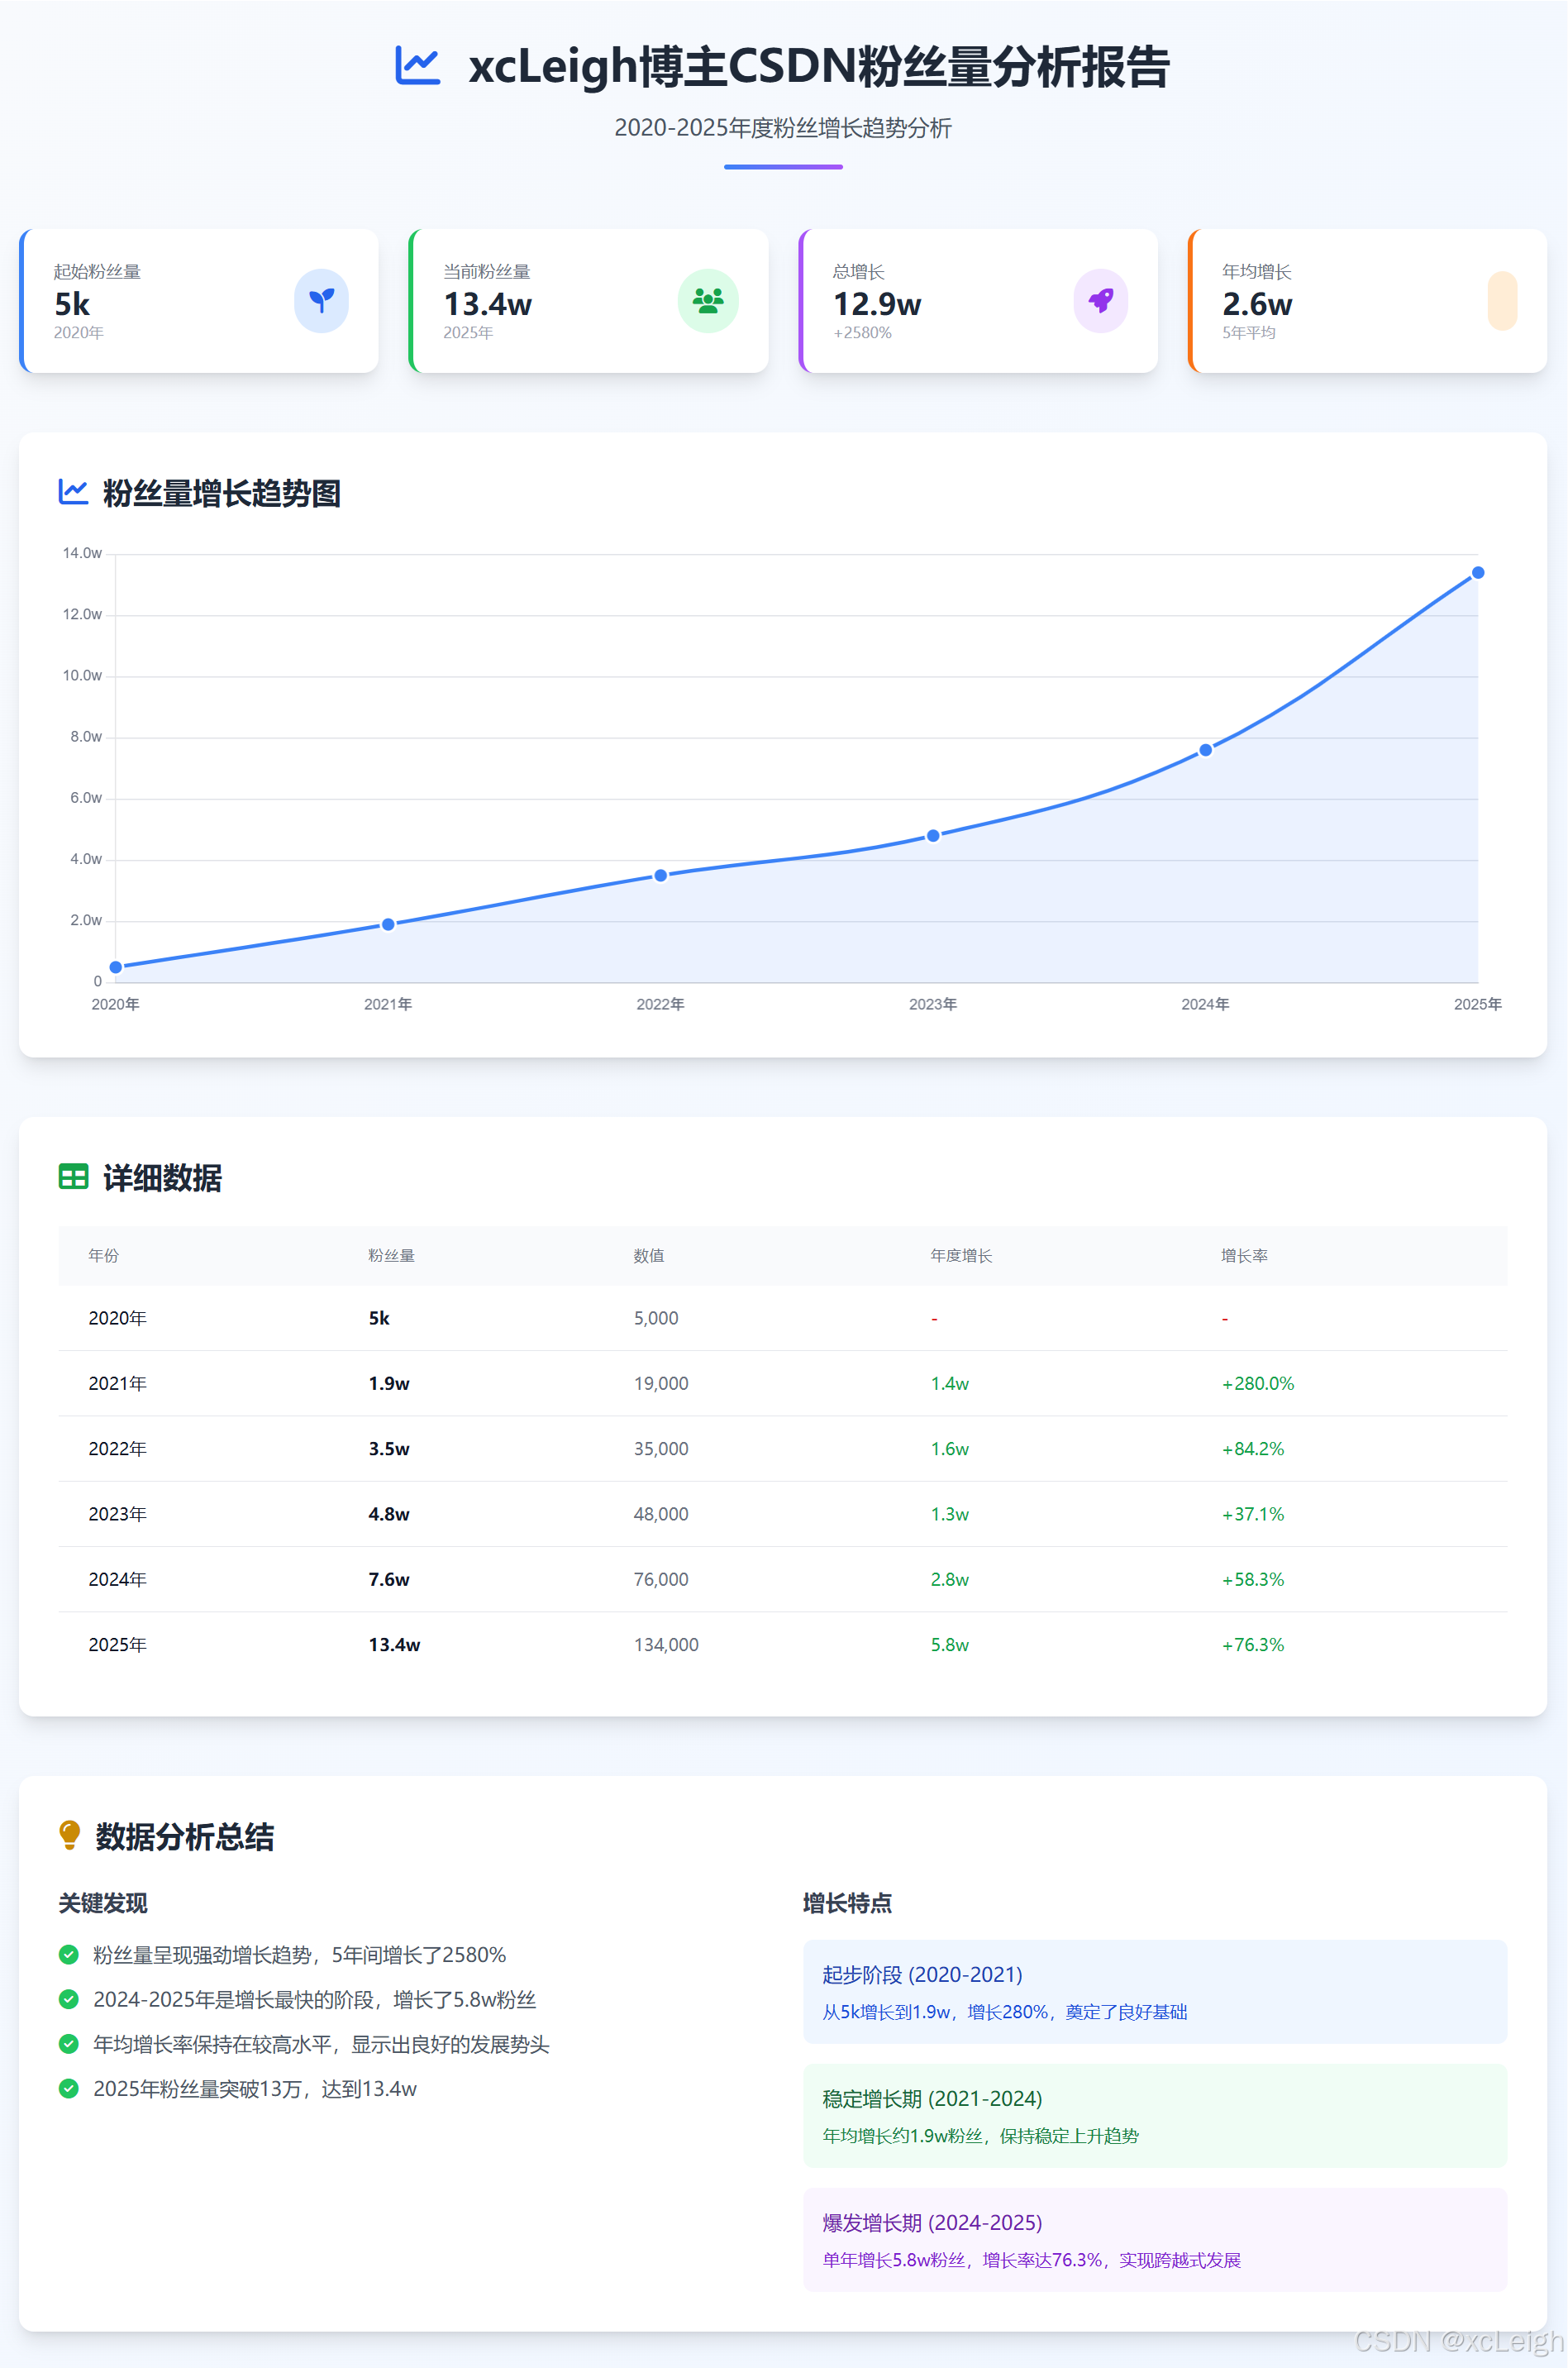Click the 2023年 data point on the chart
This screenshot has width=1568, height=2368.
[933, 835]
